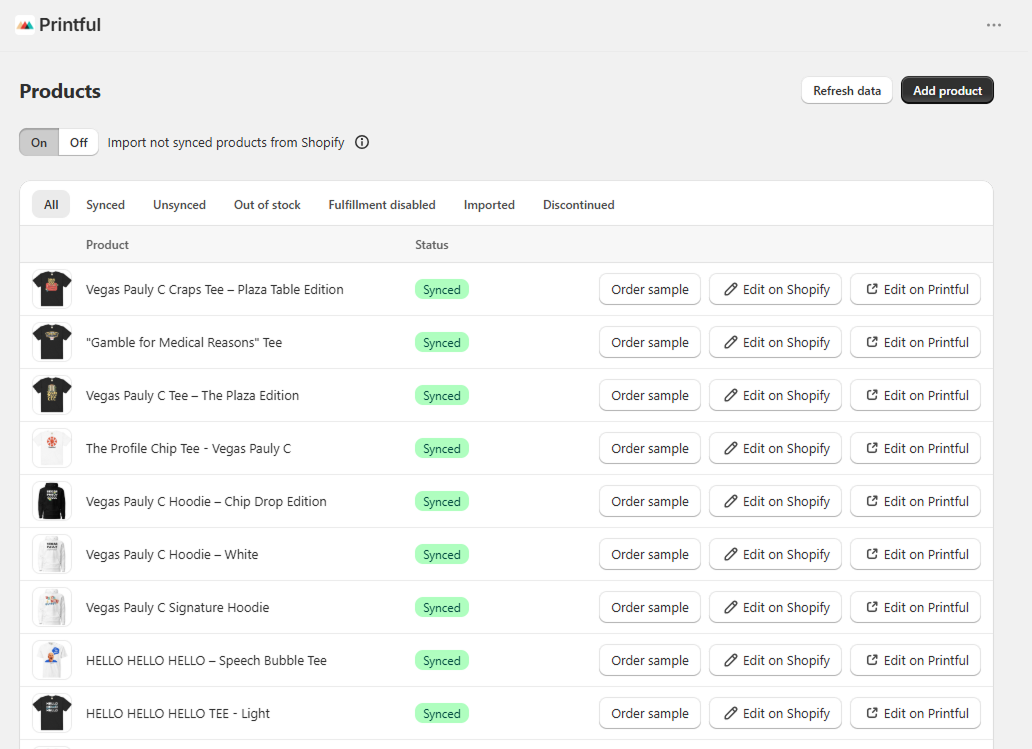Screen dimensions: 1032x749
Task: Click the Printful logo icon
Action: pos(25,25)
